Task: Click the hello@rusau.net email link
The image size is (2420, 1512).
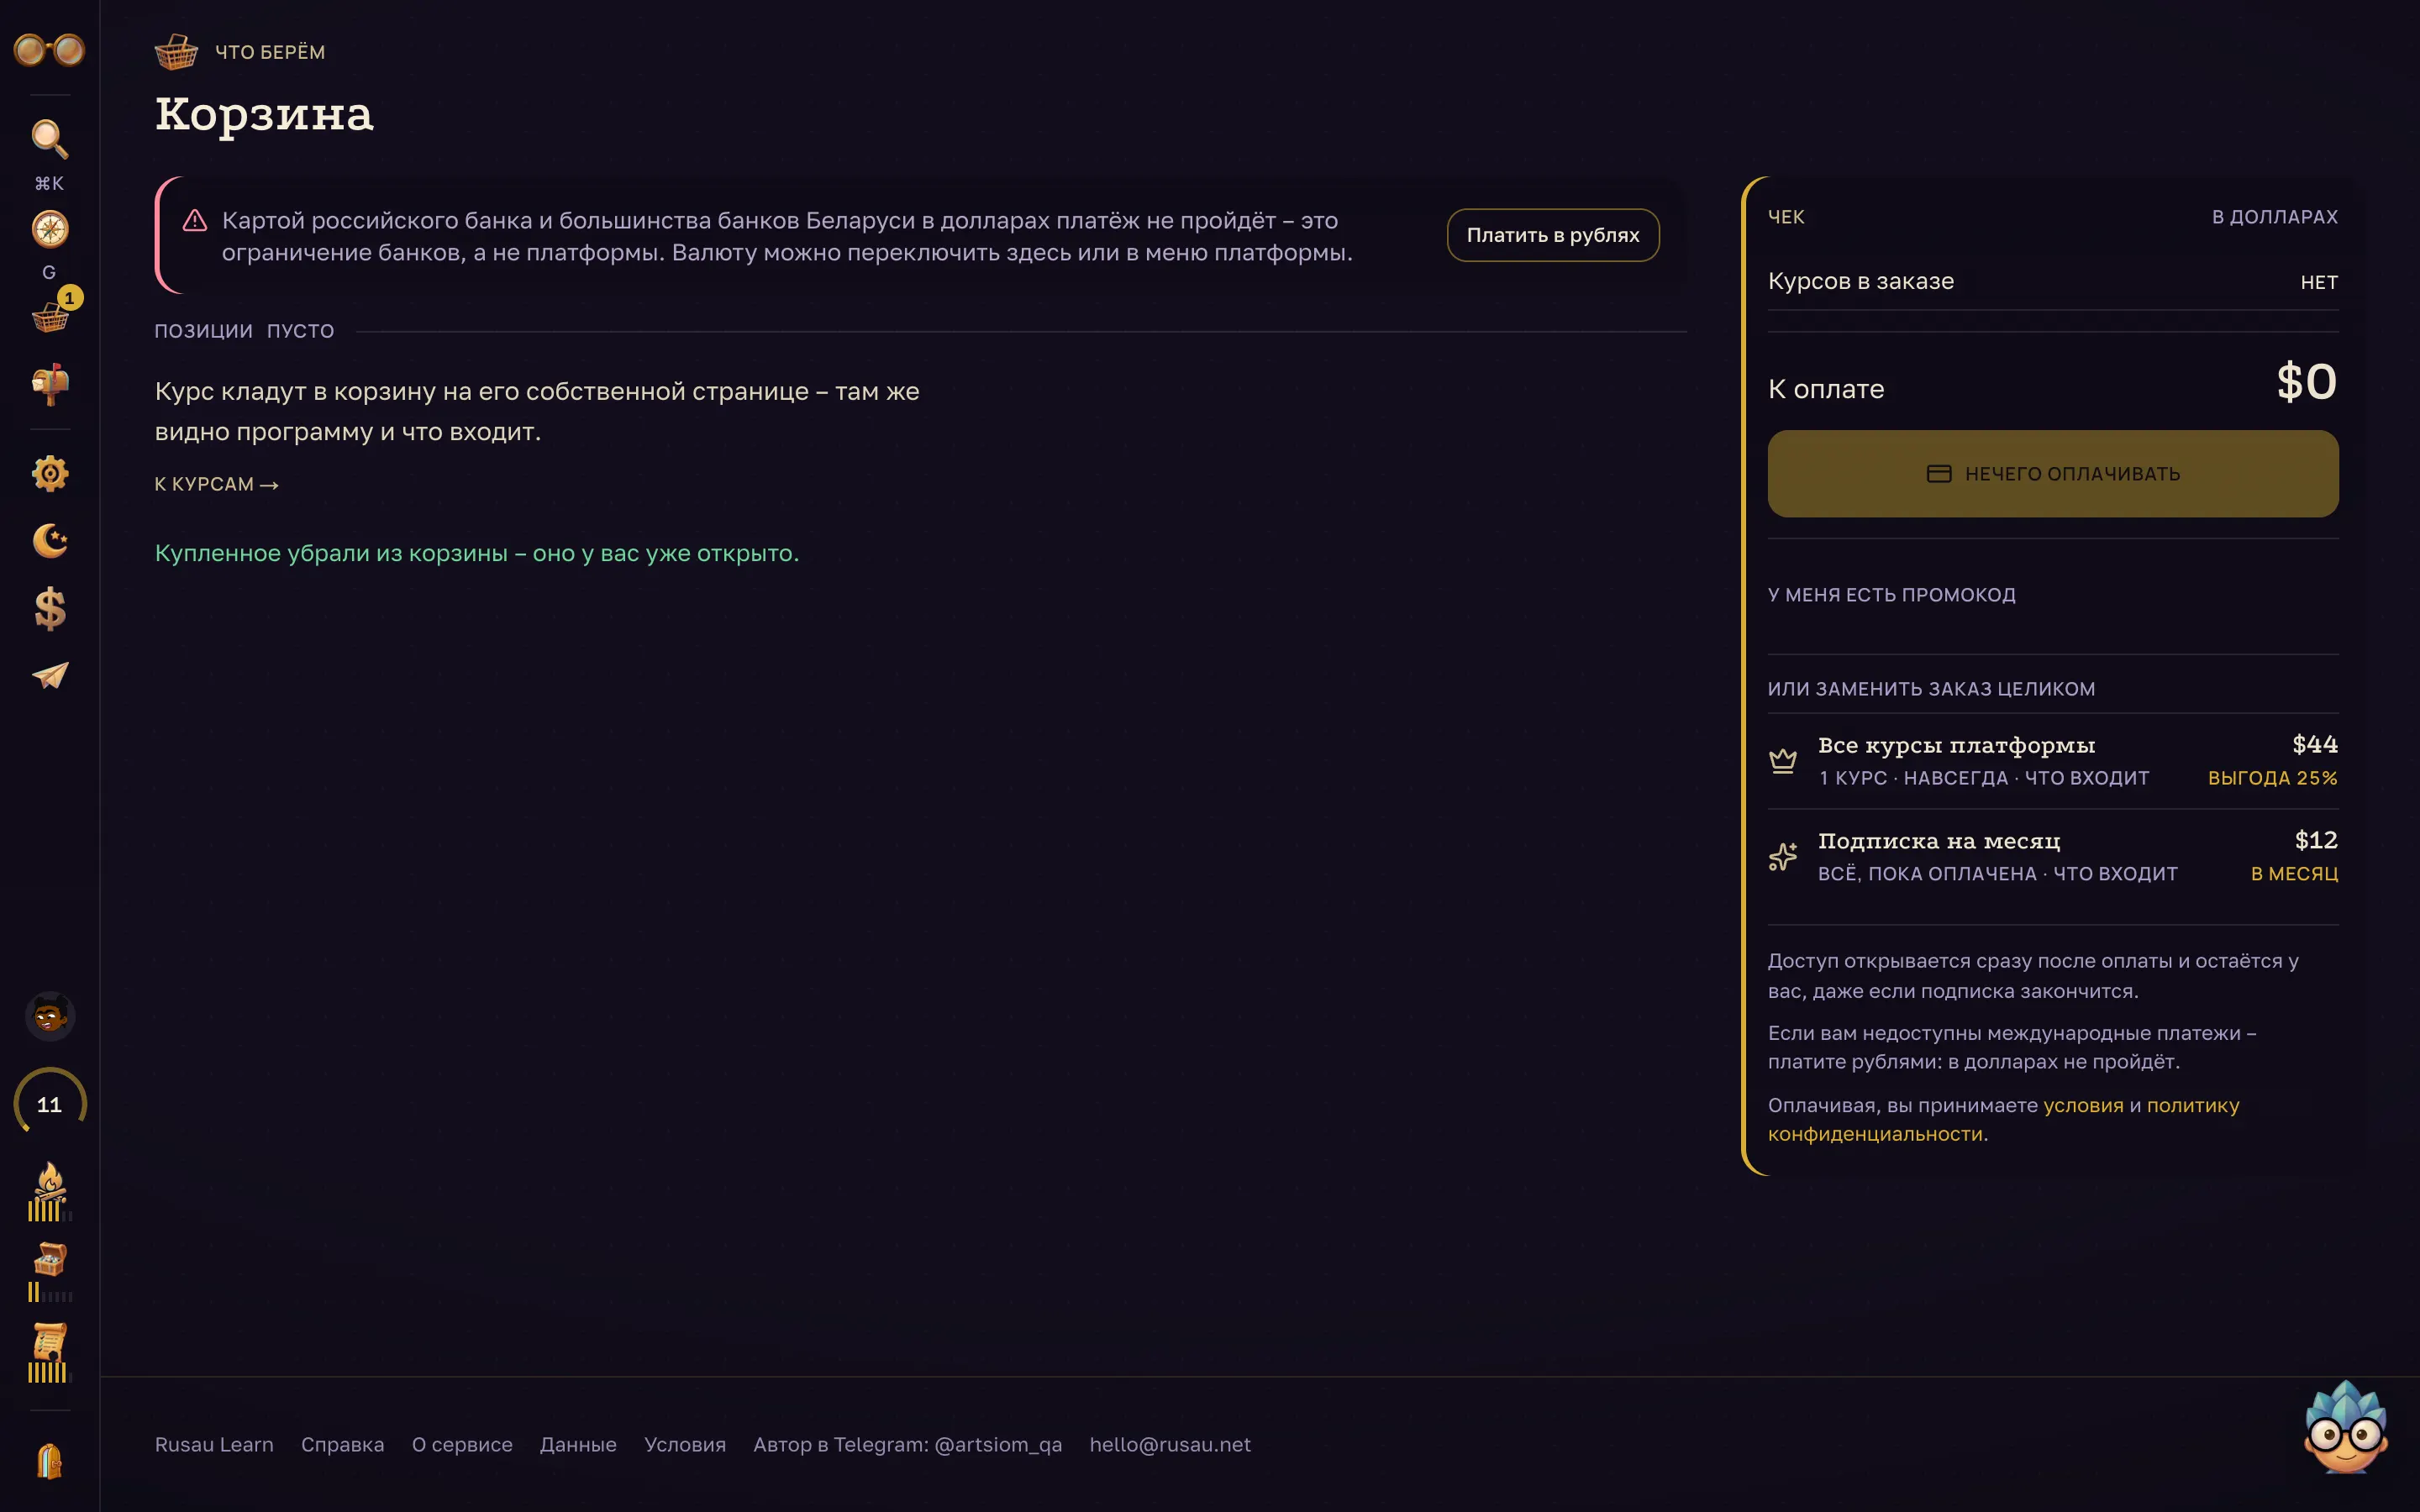Action: [1170, 1444]
